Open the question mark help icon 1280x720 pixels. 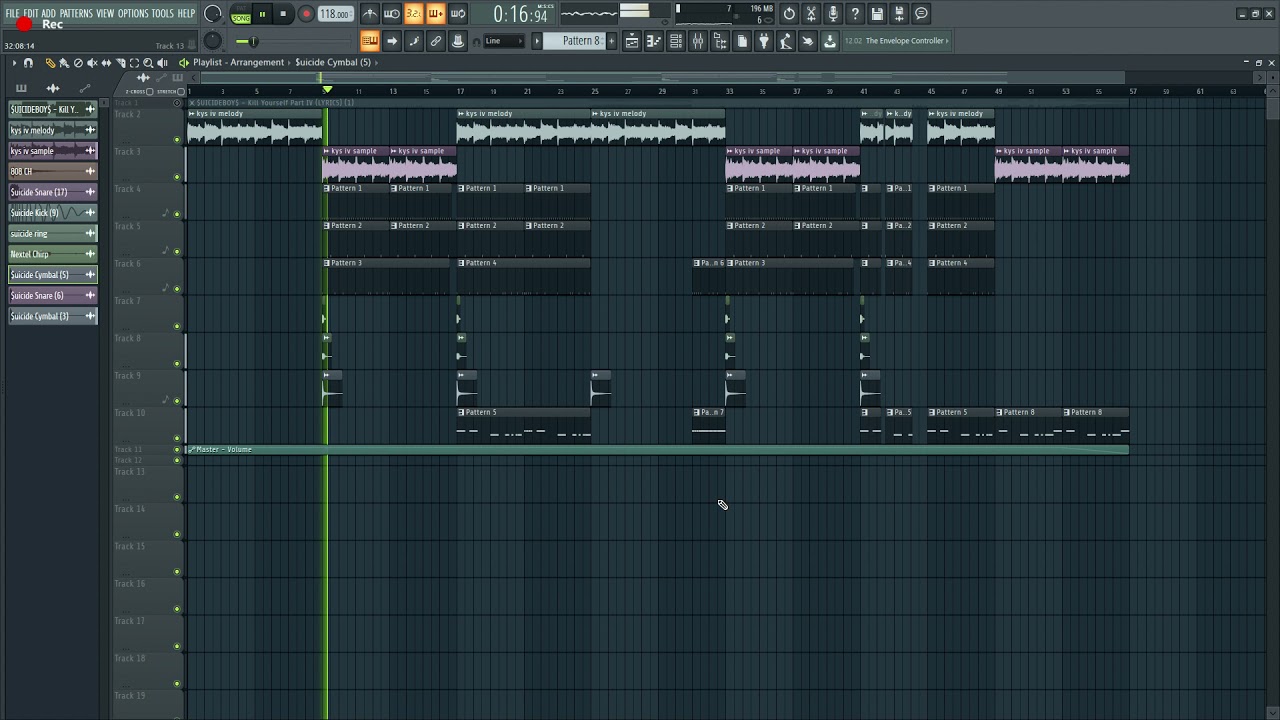click(855, 14)
